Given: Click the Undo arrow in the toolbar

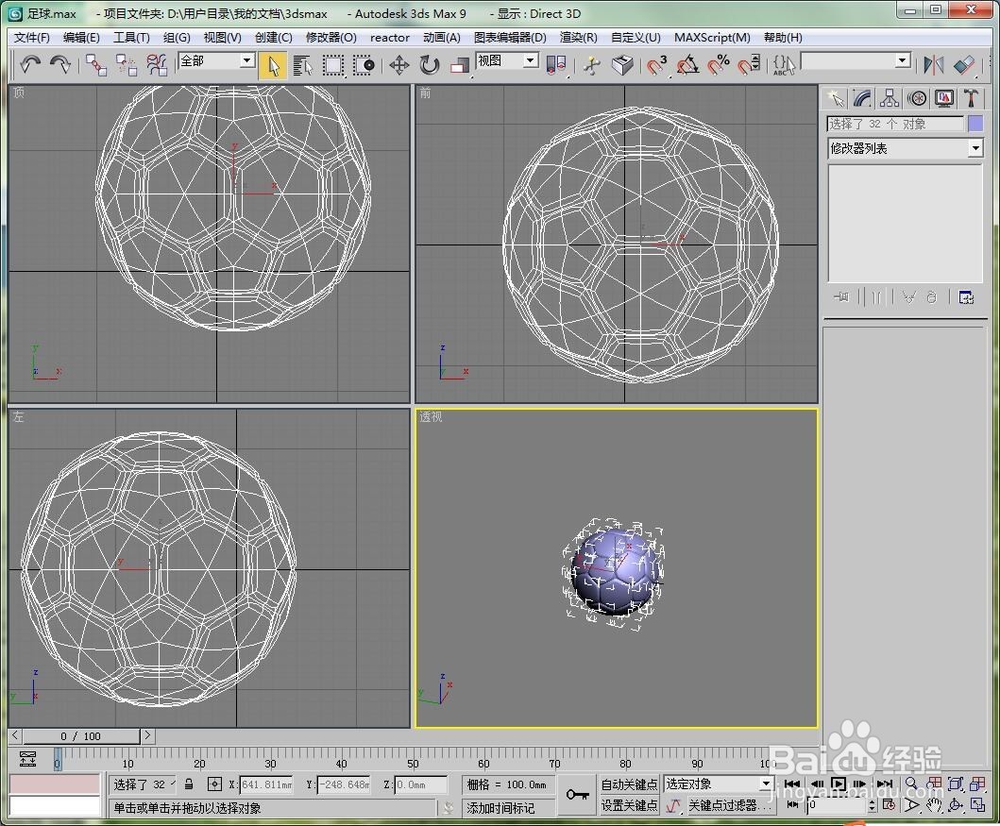Looking at the screenshot, I should (x=30, y=64).
